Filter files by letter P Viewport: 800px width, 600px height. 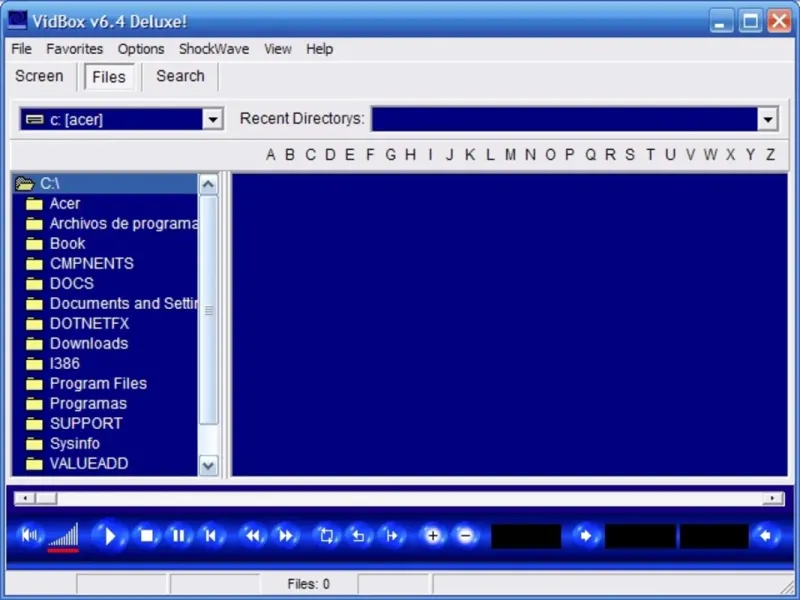click(x=570, y=155)
